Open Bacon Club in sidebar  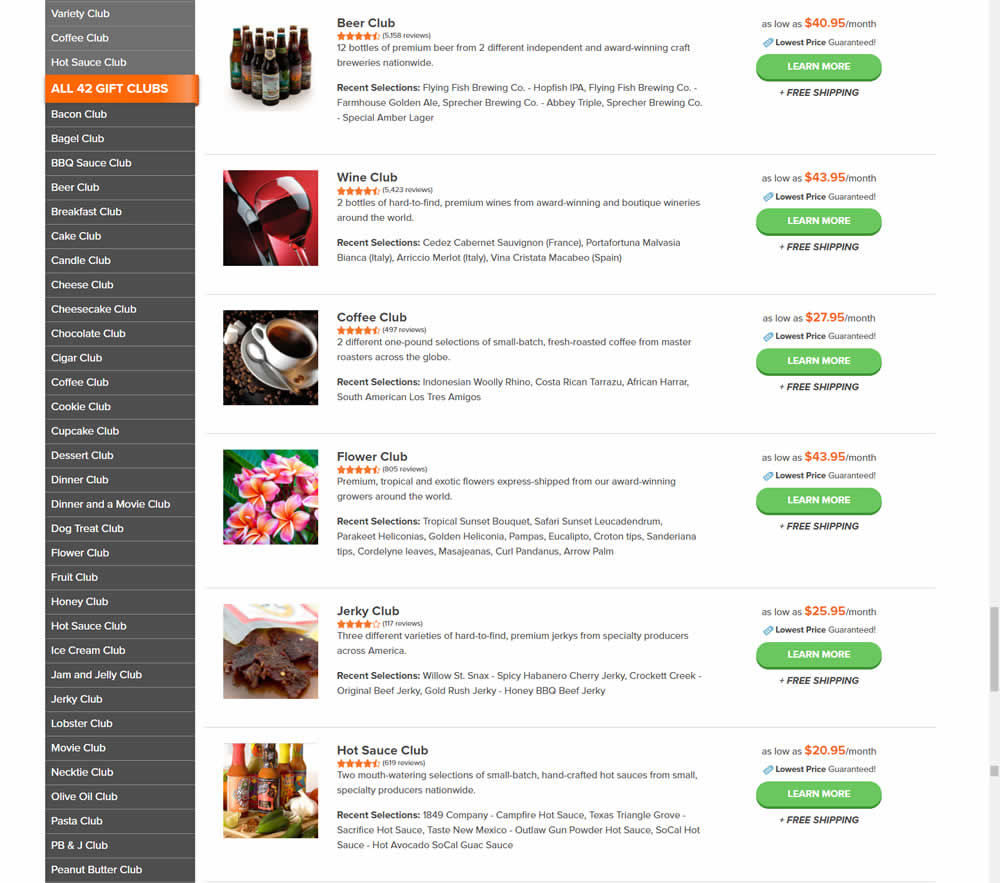[120, 114]
